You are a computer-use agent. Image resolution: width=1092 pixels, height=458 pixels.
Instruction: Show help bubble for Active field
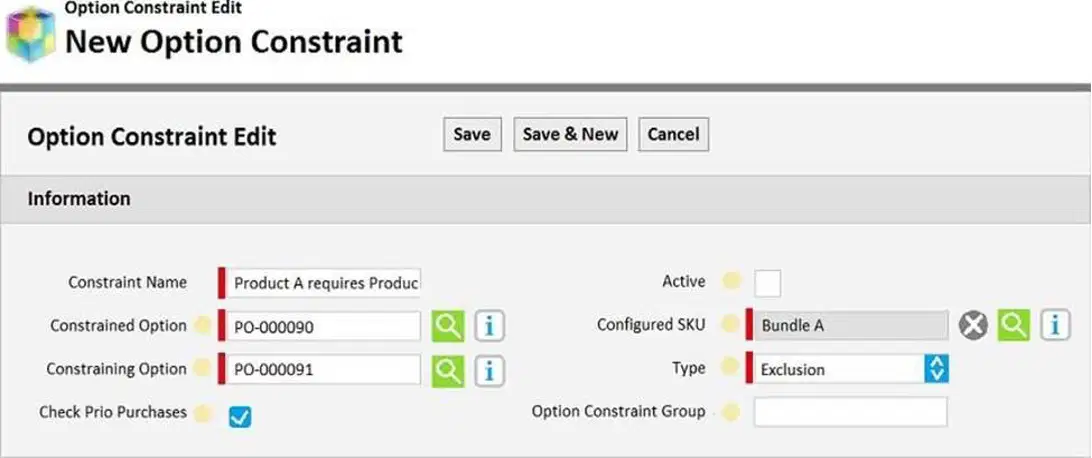pos(731,281)
